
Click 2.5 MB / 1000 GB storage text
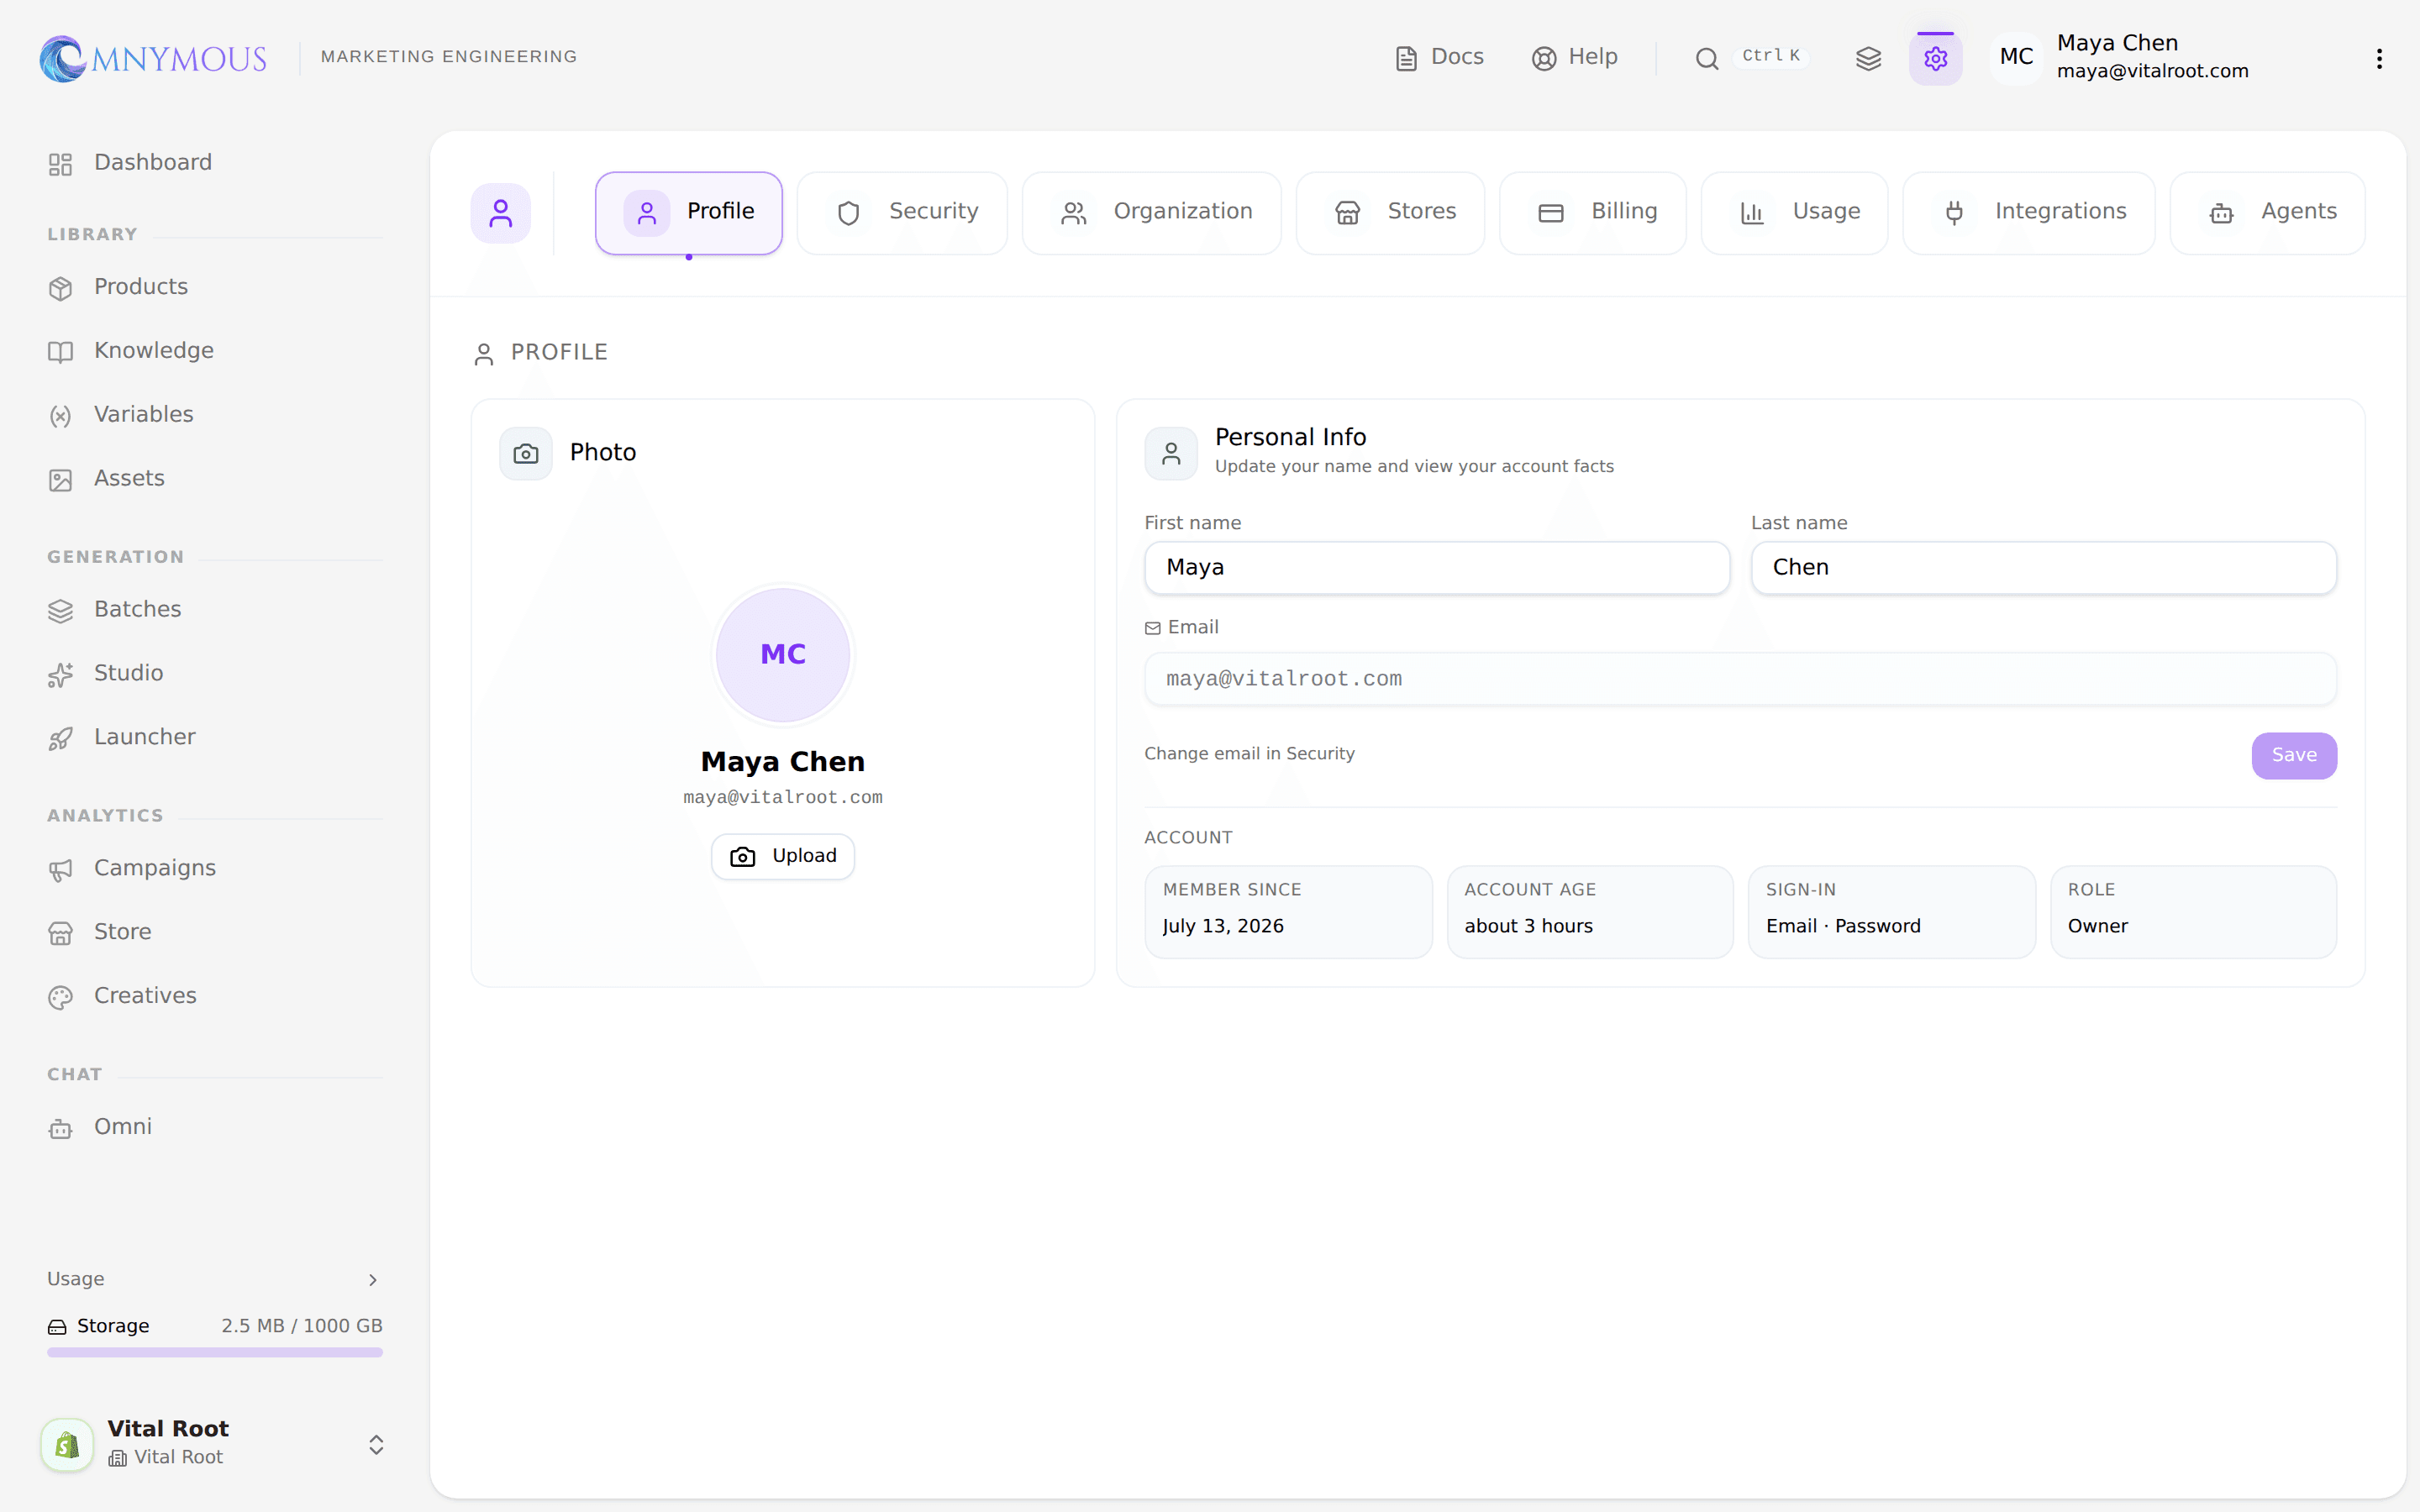(x=302, y=1325)
